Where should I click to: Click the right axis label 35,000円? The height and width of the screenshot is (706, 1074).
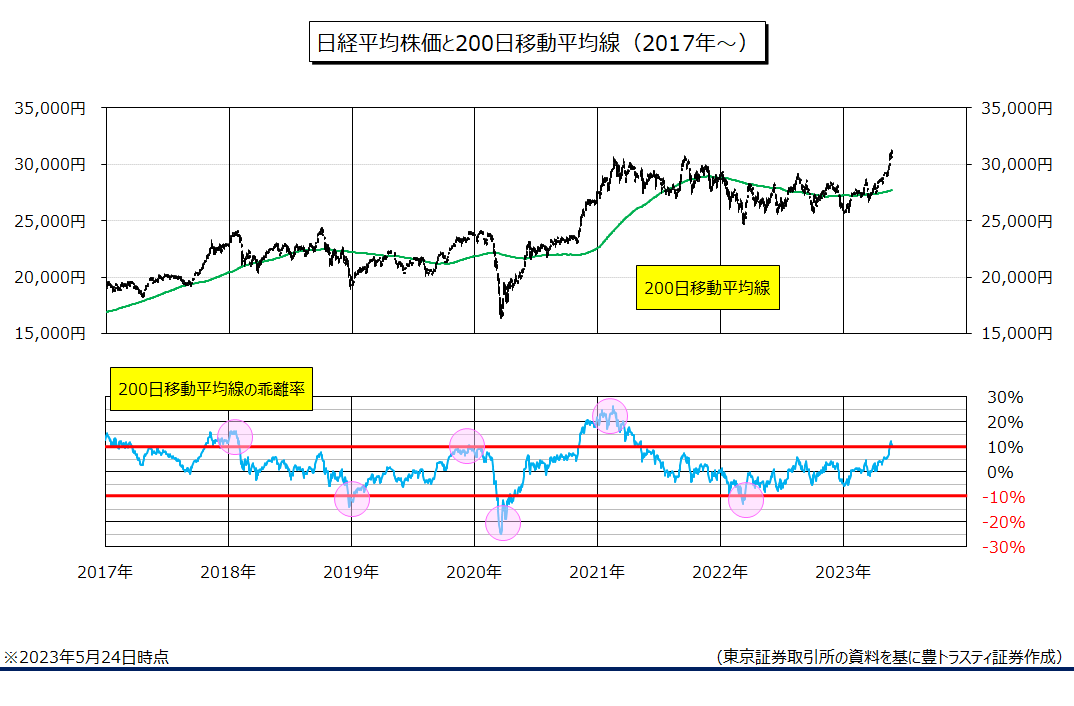(1017, 108)
